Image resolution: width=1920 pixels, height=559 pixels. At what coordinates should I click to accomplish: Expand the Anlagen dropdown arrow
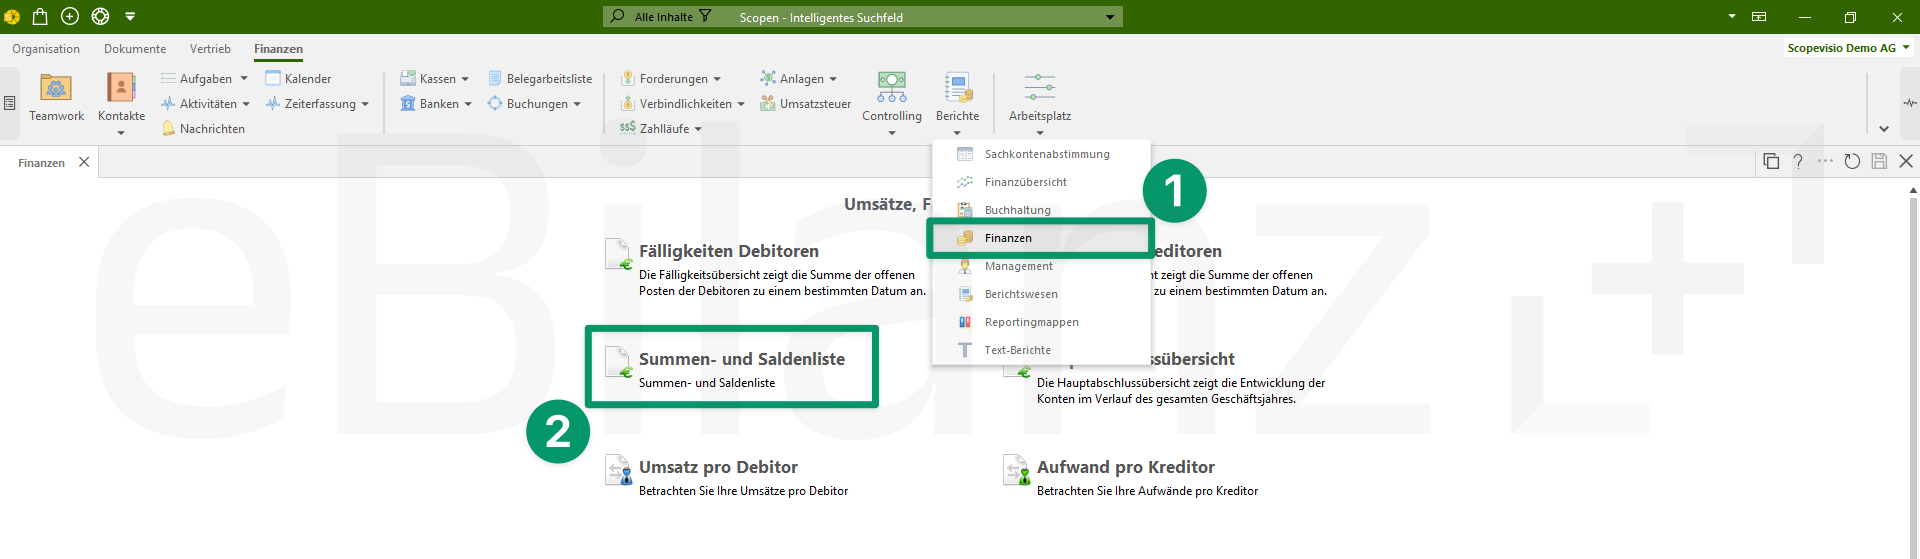point(833,79)
